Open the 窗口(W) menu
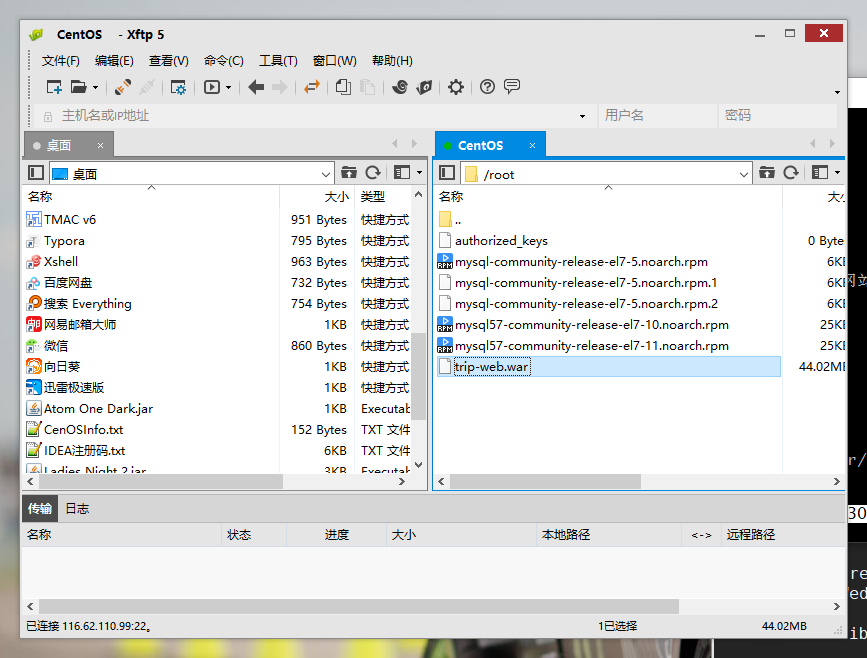The height and width of the screenshot is (658, 867). point(335,61)
